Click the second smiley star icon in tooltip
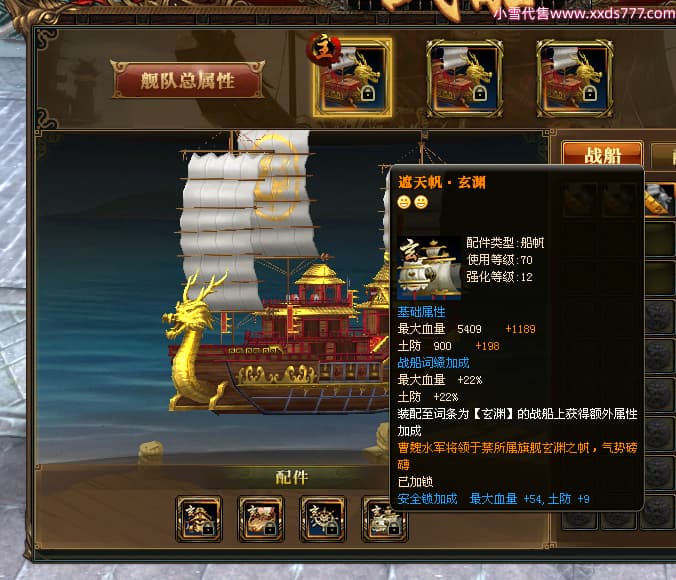Image resolution: width=676 pixels, height=580 pixels. 421,202
